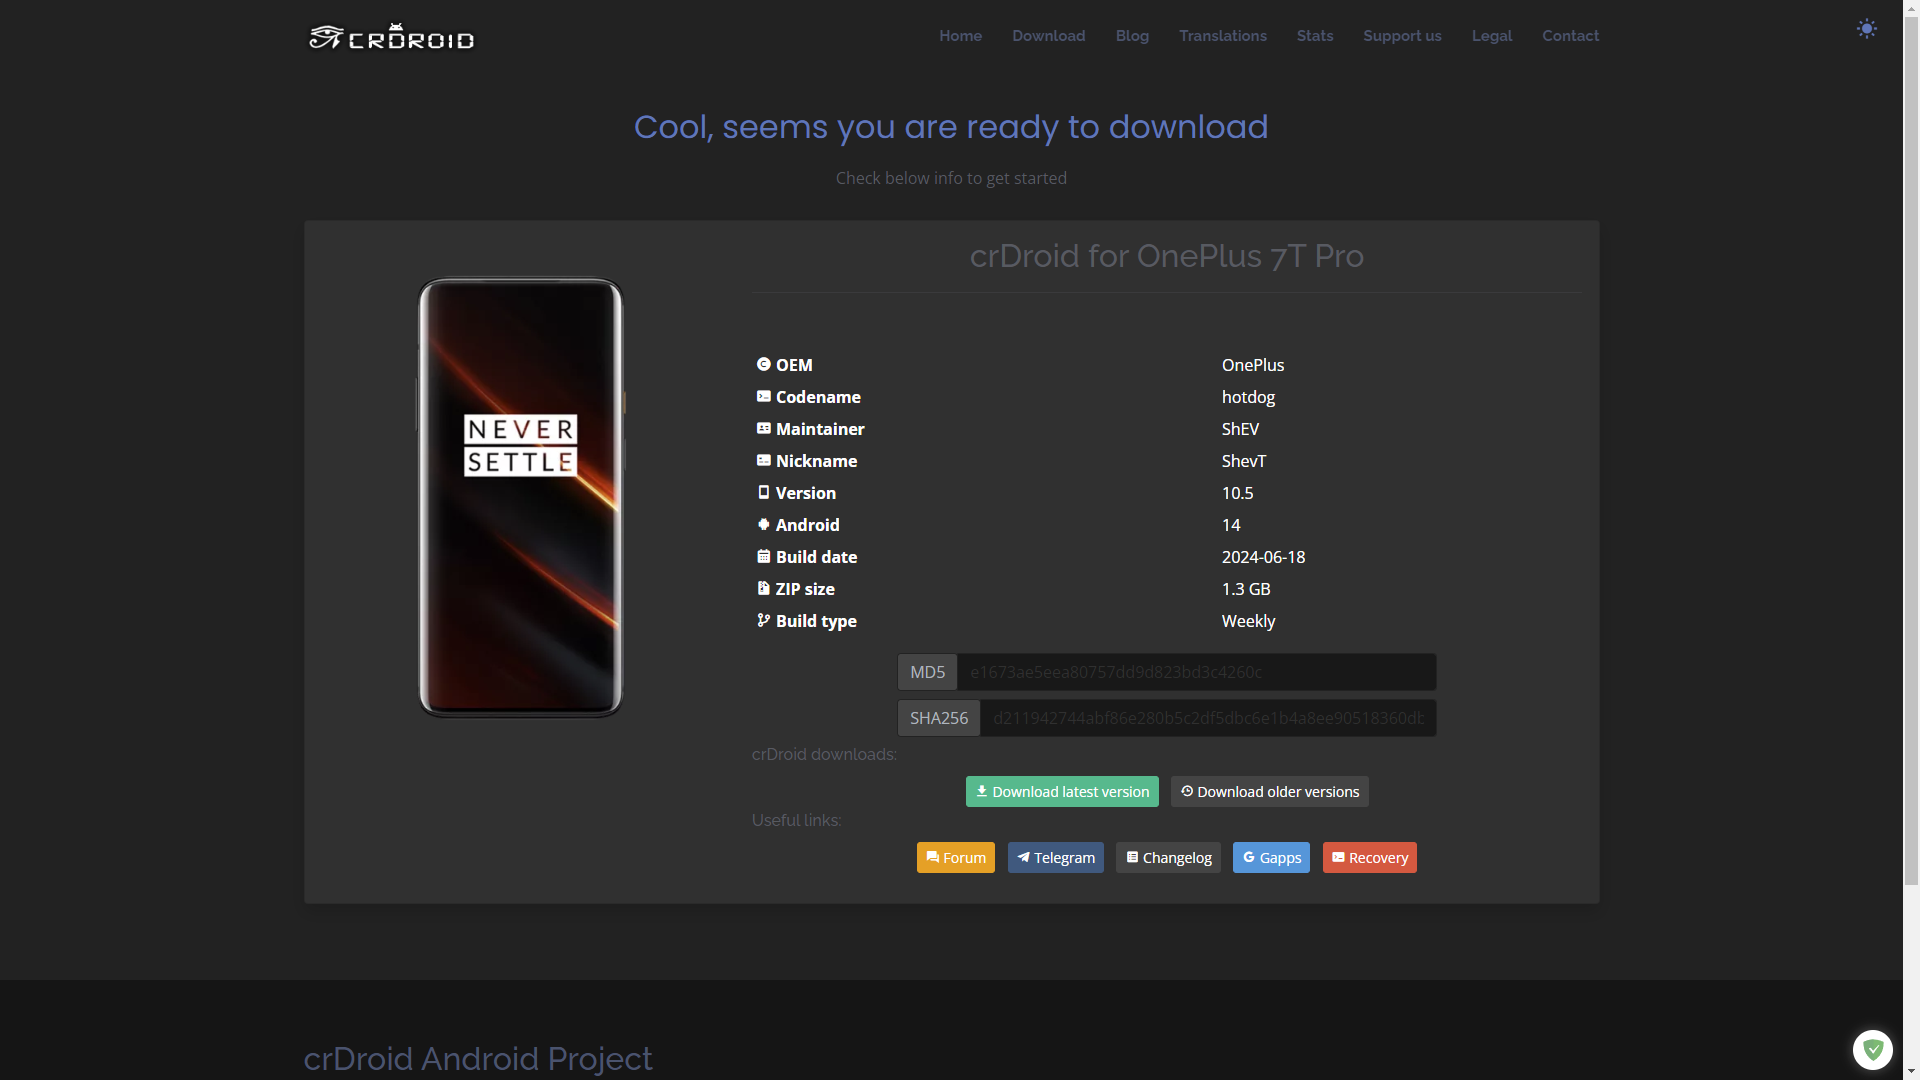The width and height of the screenshot is (1920, 1080).
Task: Open the Recovery download
Action: tap(1369, 857)
